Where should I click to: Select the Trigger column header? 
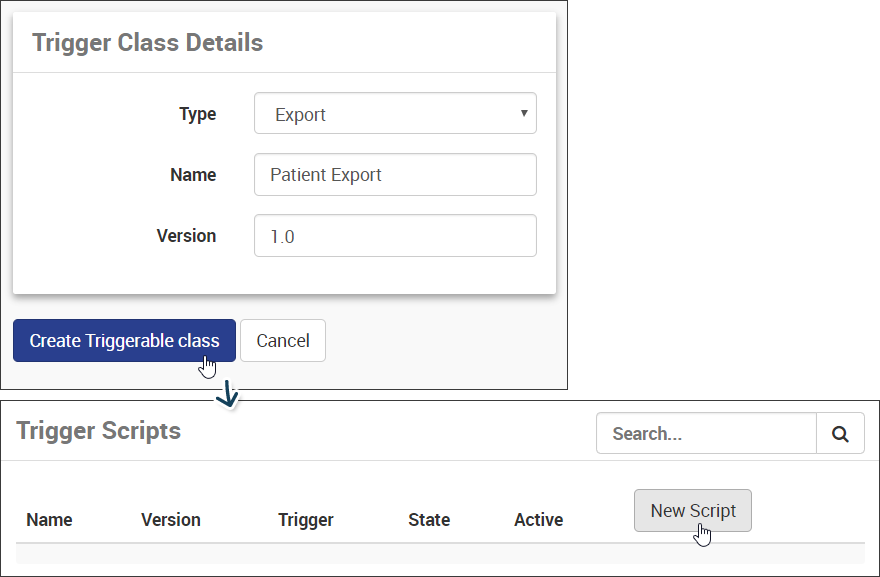coord(306,520)
